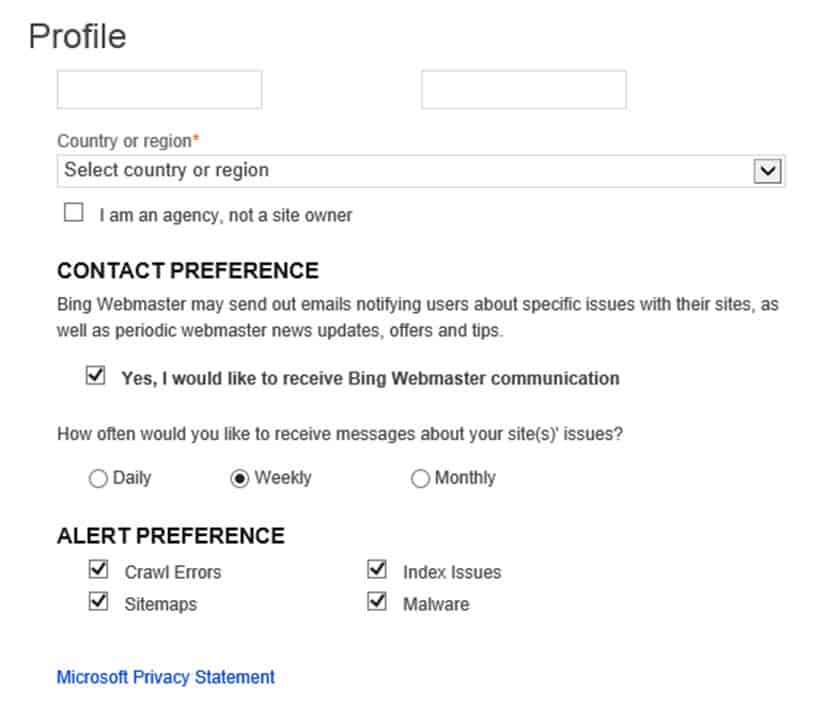Click the Crawl Errors label
The height and width of the screenshot is (714, 834).
tap(173, 572)
